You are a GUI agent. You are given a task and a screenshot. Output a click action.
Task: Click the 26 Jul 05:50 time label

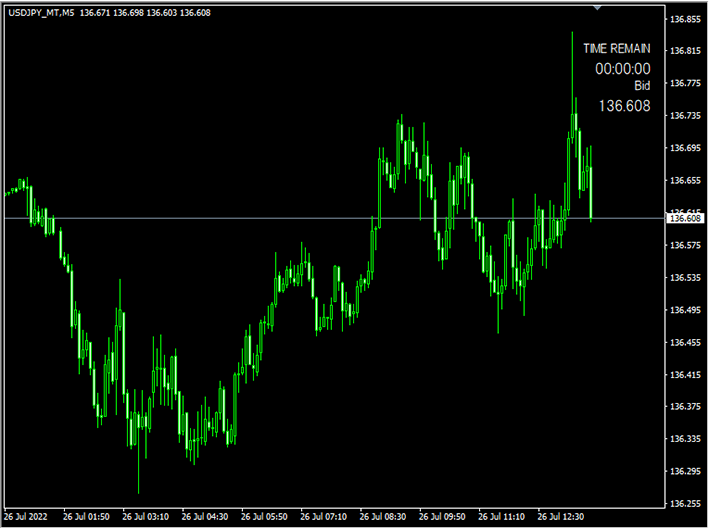(264, 516)
